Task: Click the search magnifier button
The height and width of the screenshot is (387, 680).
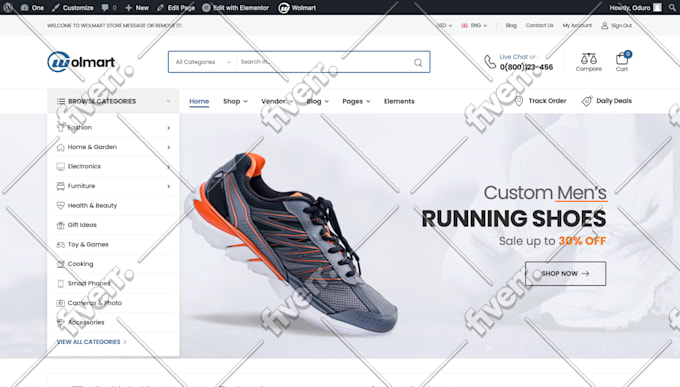Action: (418, 62)
